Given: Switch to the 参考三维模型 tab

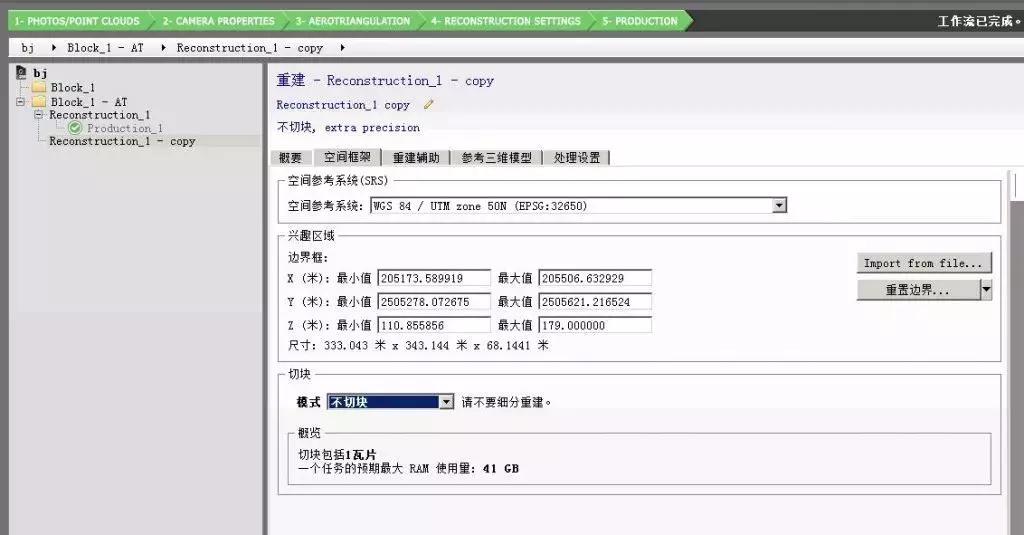Looking at the screenshot, I should [x=496, y=157].
